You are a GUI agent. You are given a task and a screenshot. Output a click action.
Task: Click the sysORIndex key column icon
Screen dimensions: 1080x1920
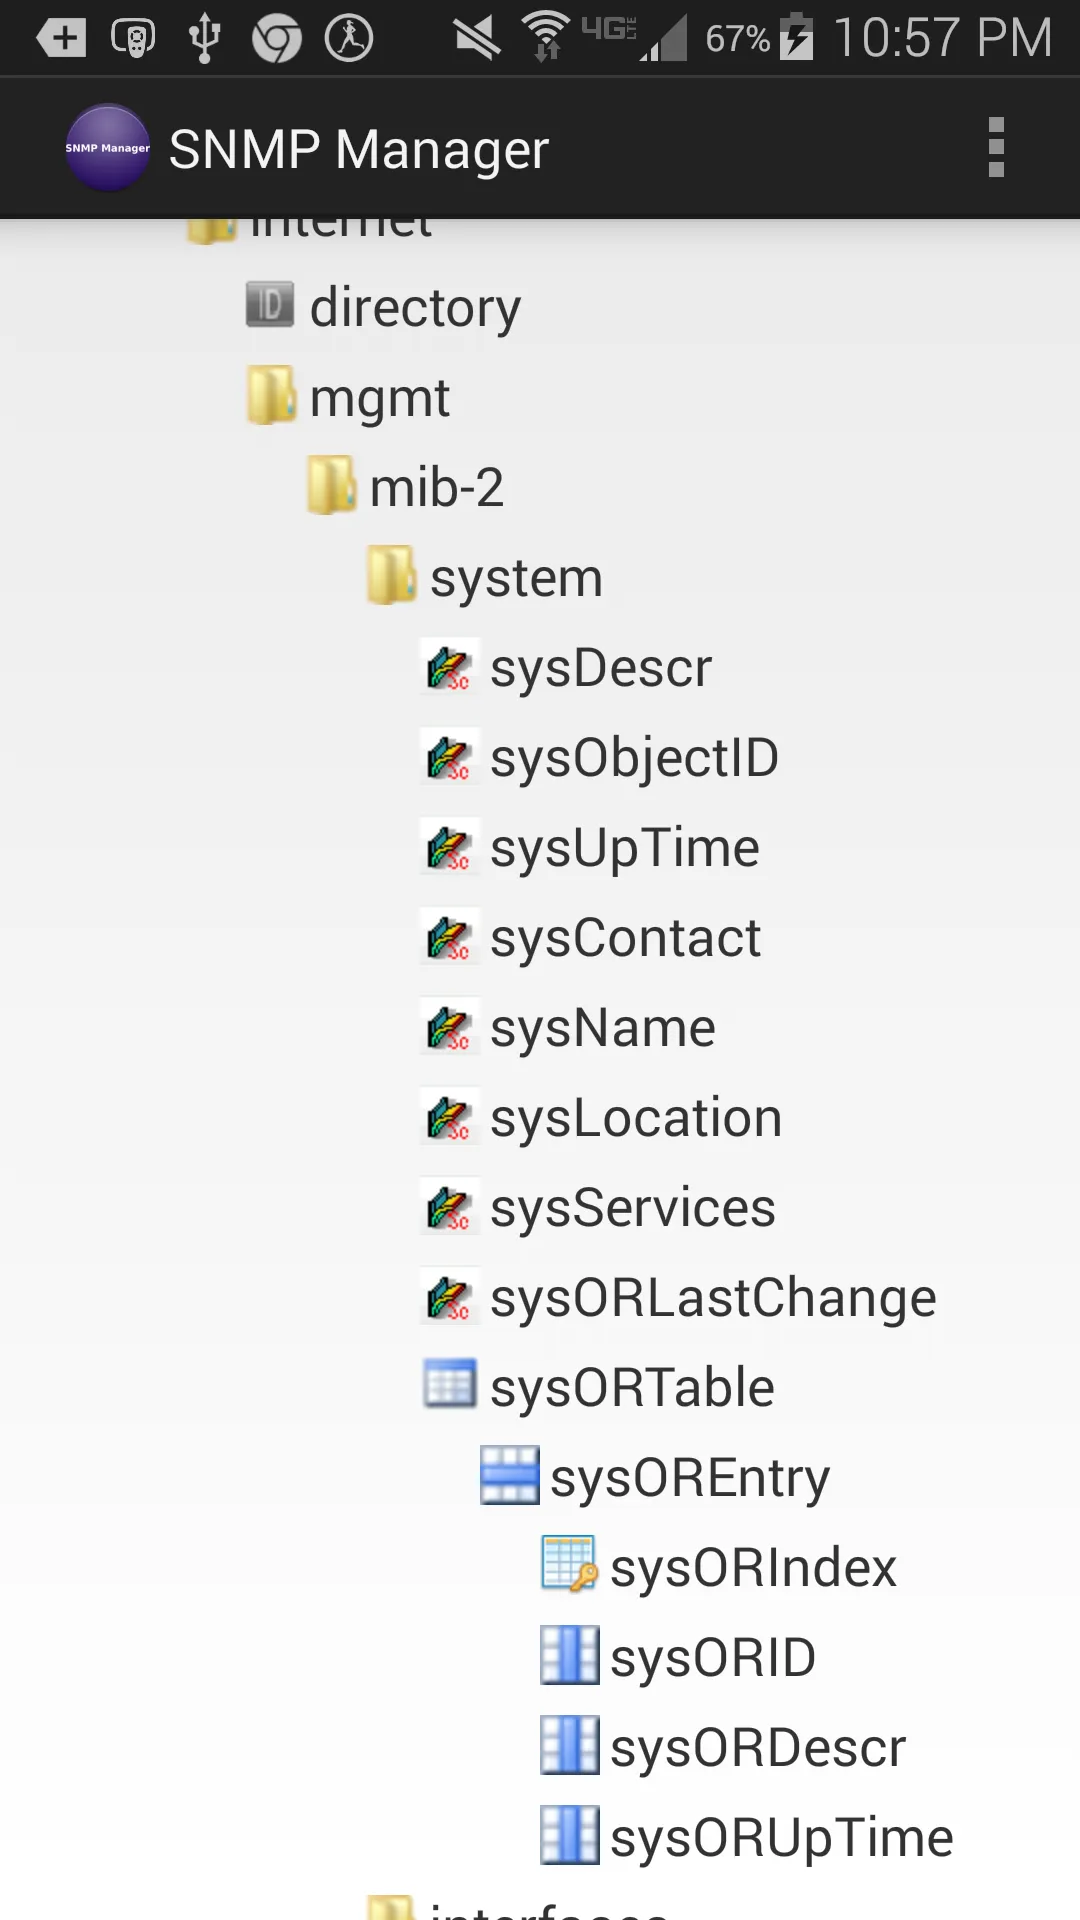click(x=569, y=1566)
